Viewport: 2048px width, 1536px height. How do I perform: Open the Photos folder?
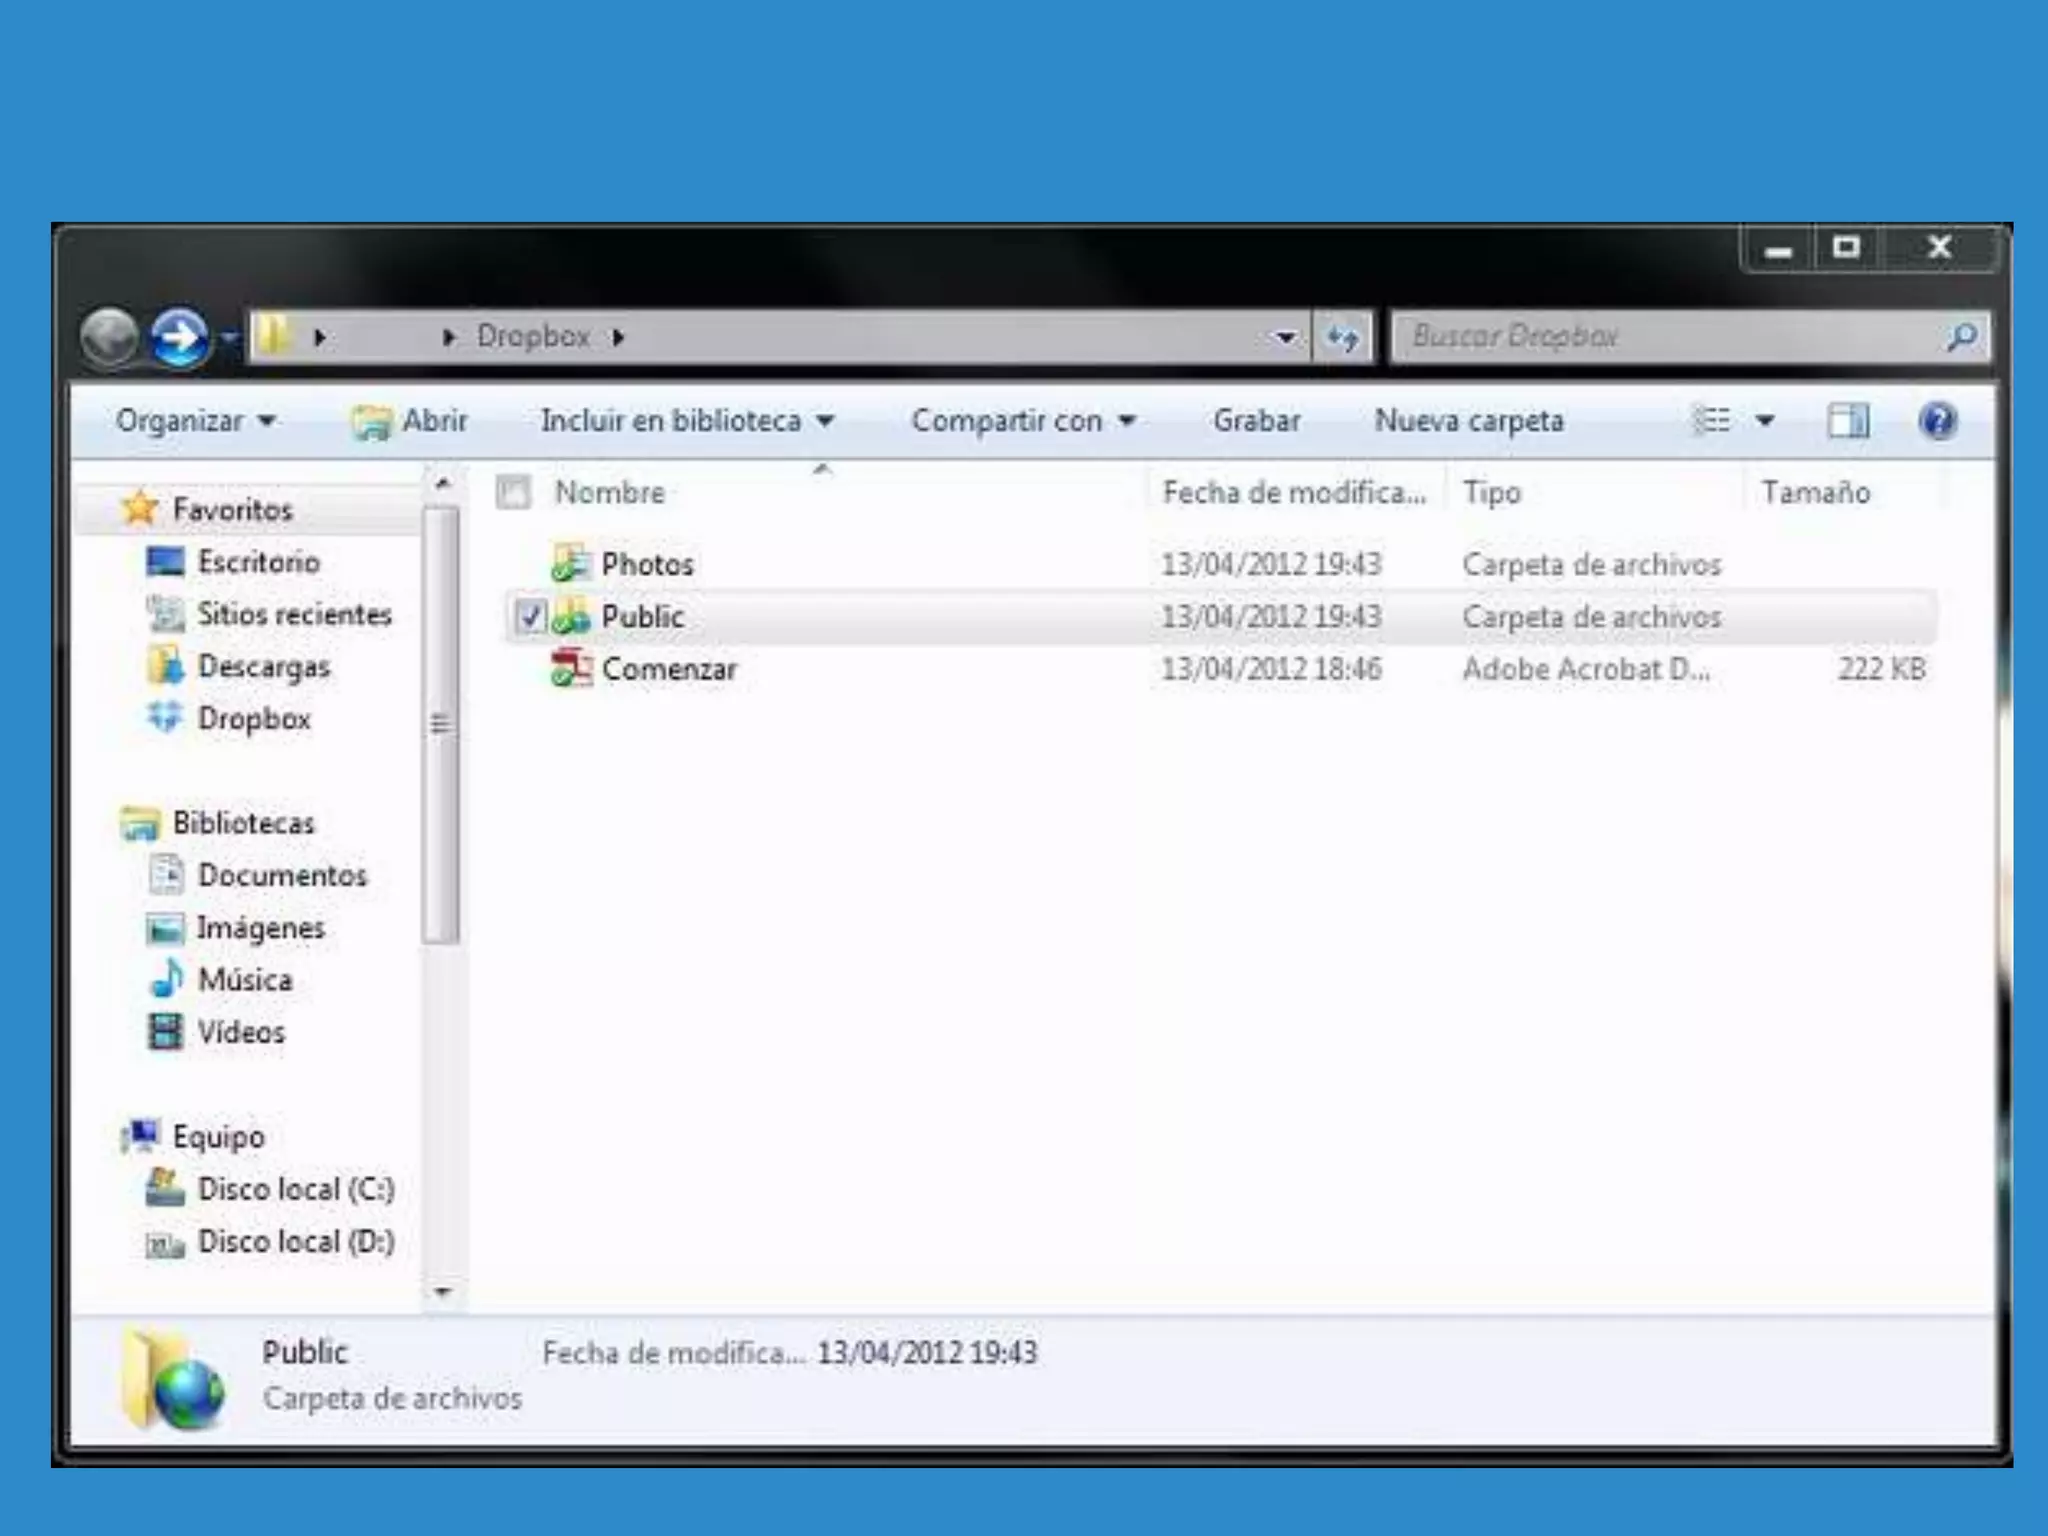tap(646, 564)
